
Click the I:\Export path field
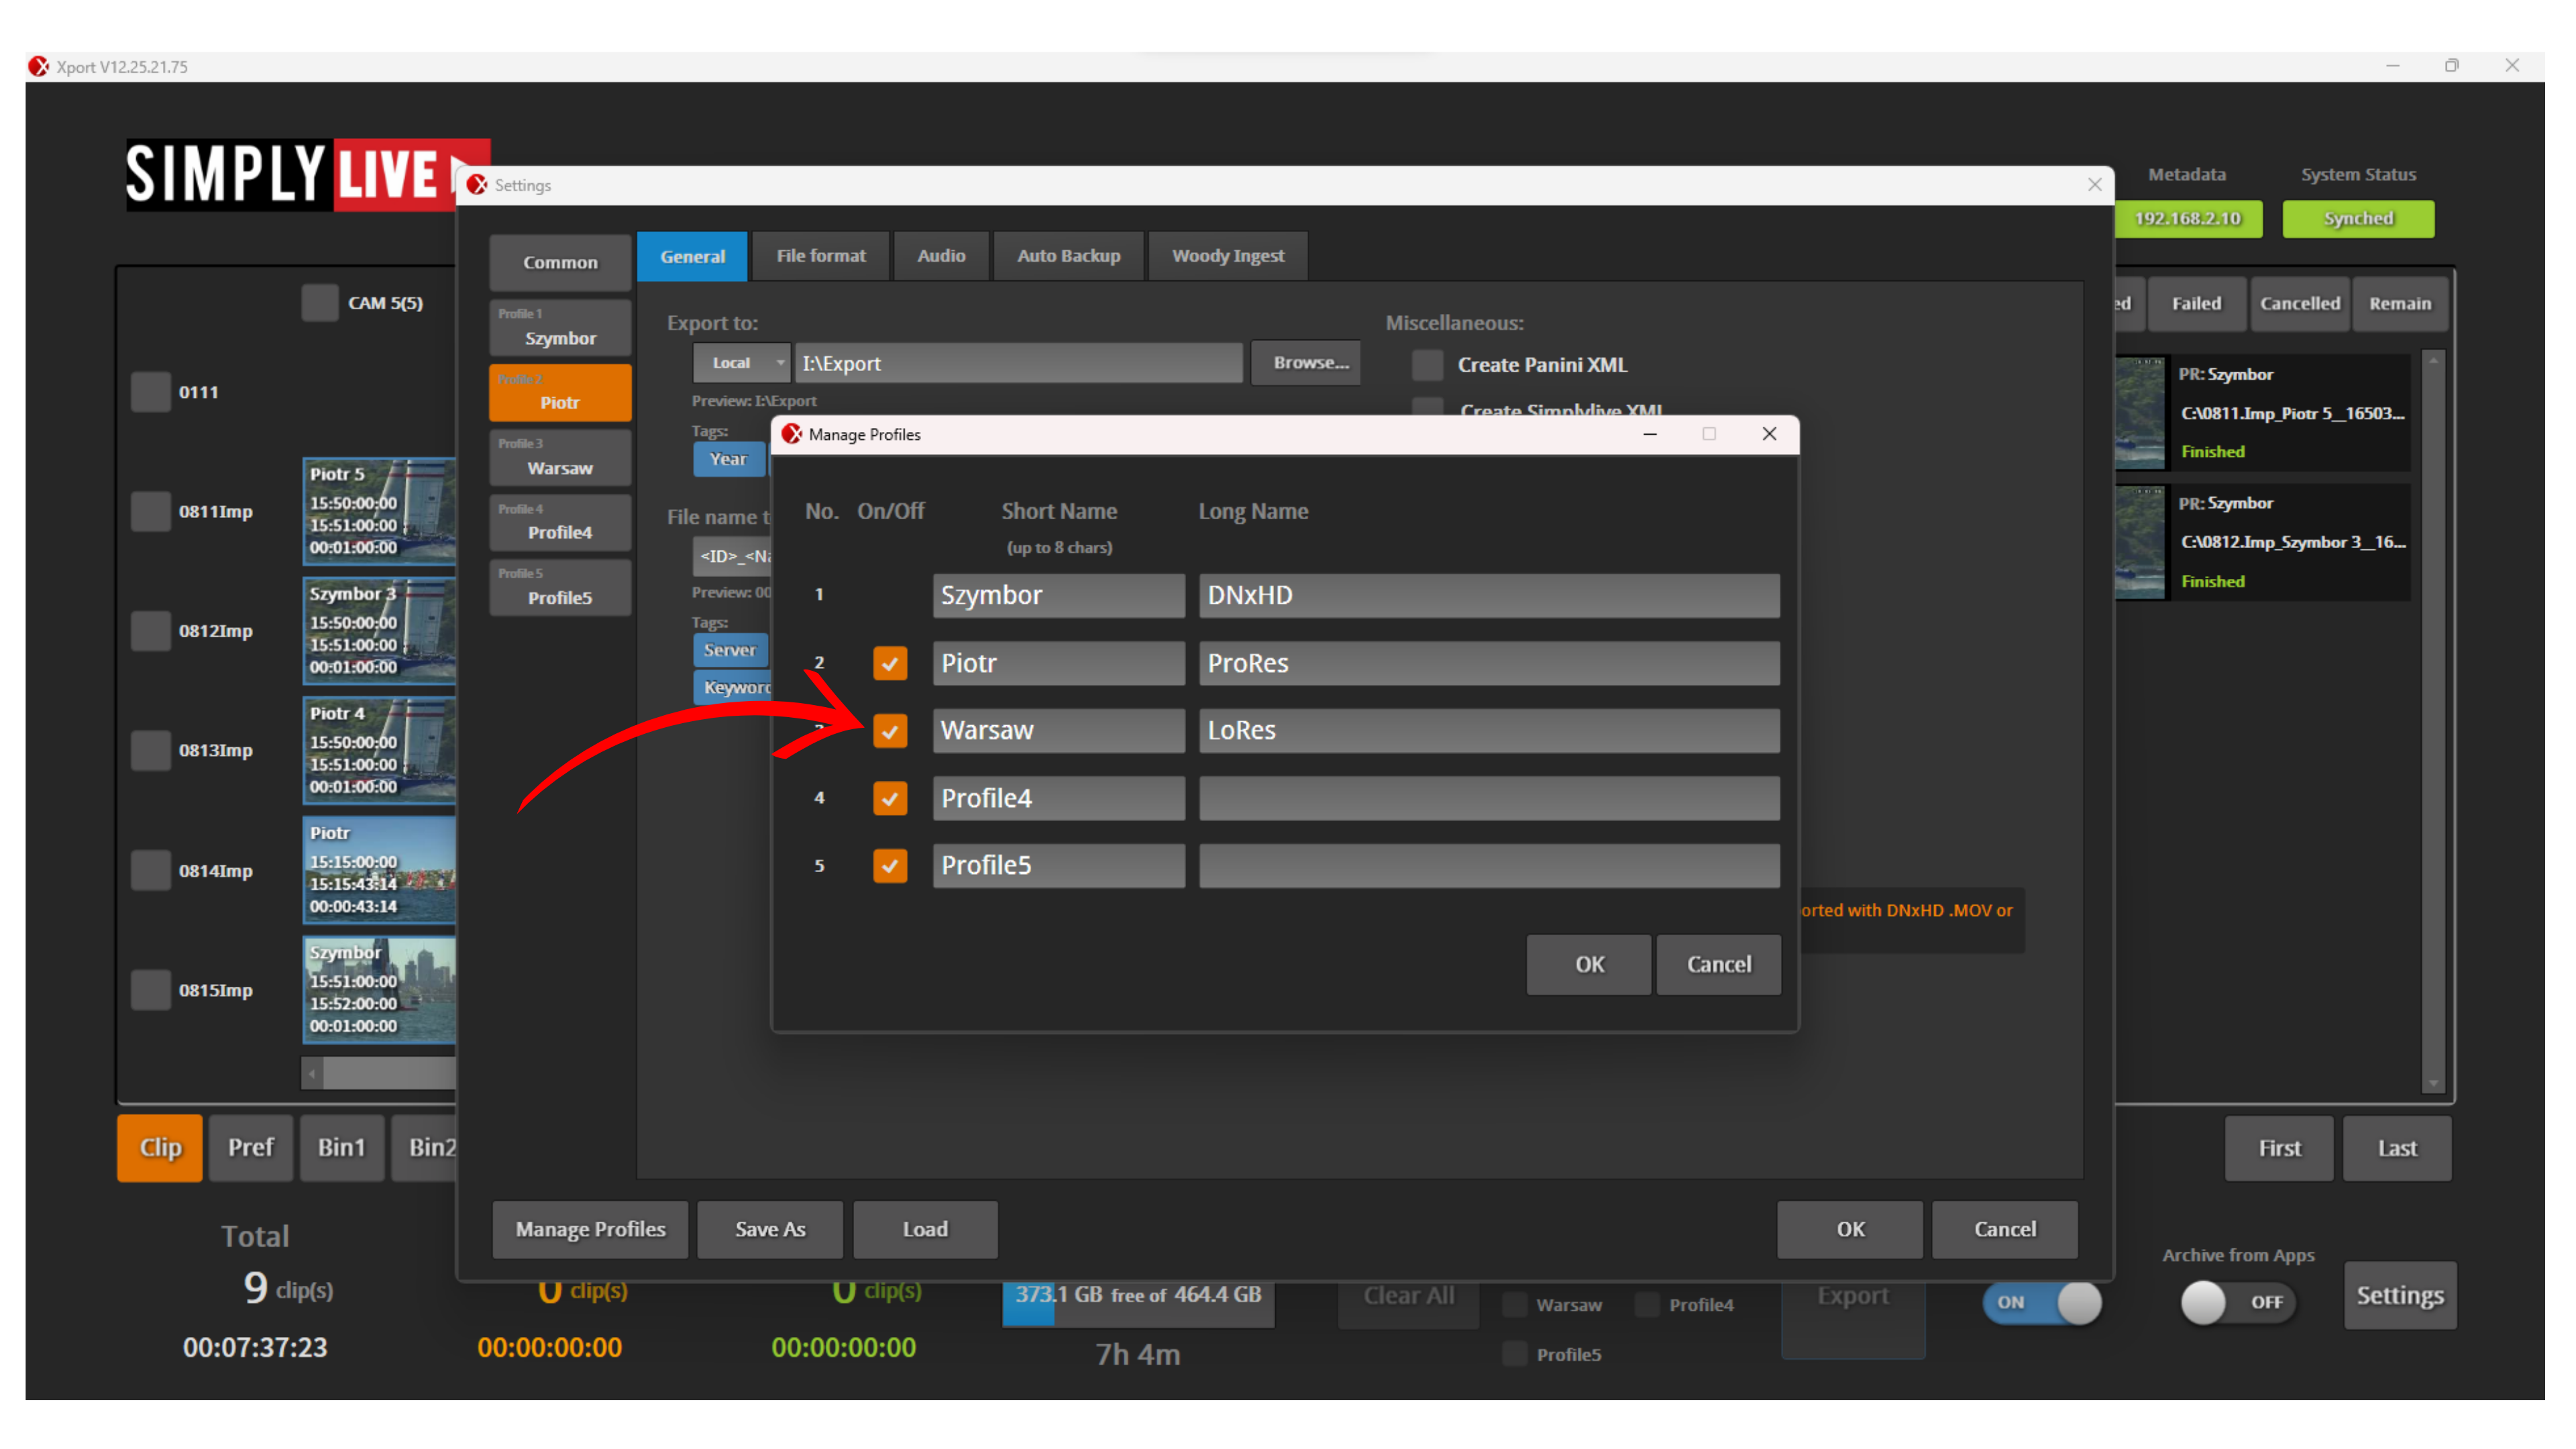[1019, 363]
